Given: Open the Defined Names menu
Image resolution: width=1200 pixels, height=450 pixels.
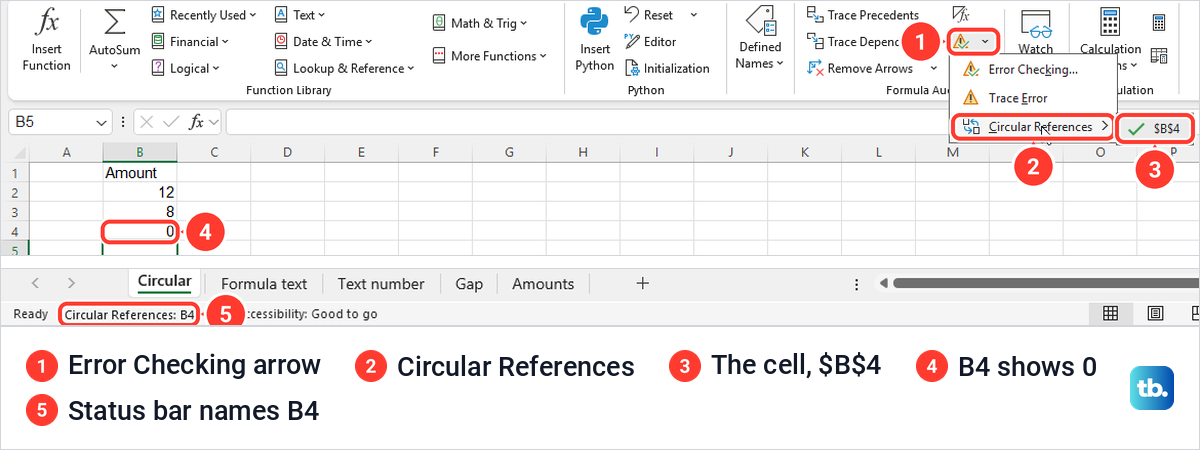Looking at the screenshot, I should [760, 40].
